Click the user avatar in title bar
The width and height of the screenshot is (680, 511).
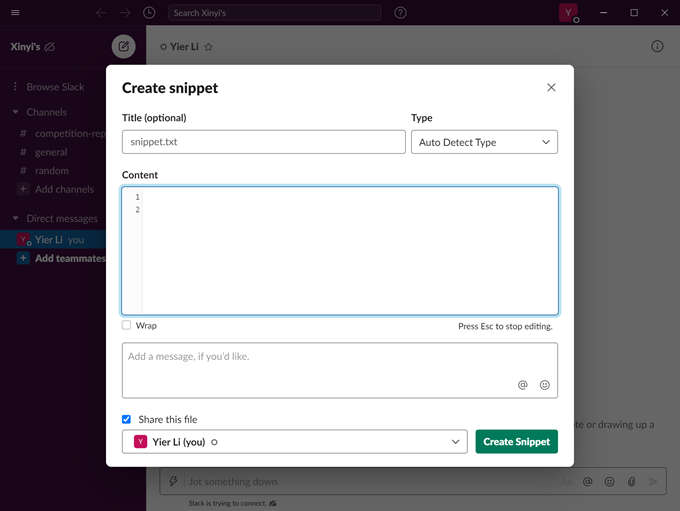pos(568,13)
